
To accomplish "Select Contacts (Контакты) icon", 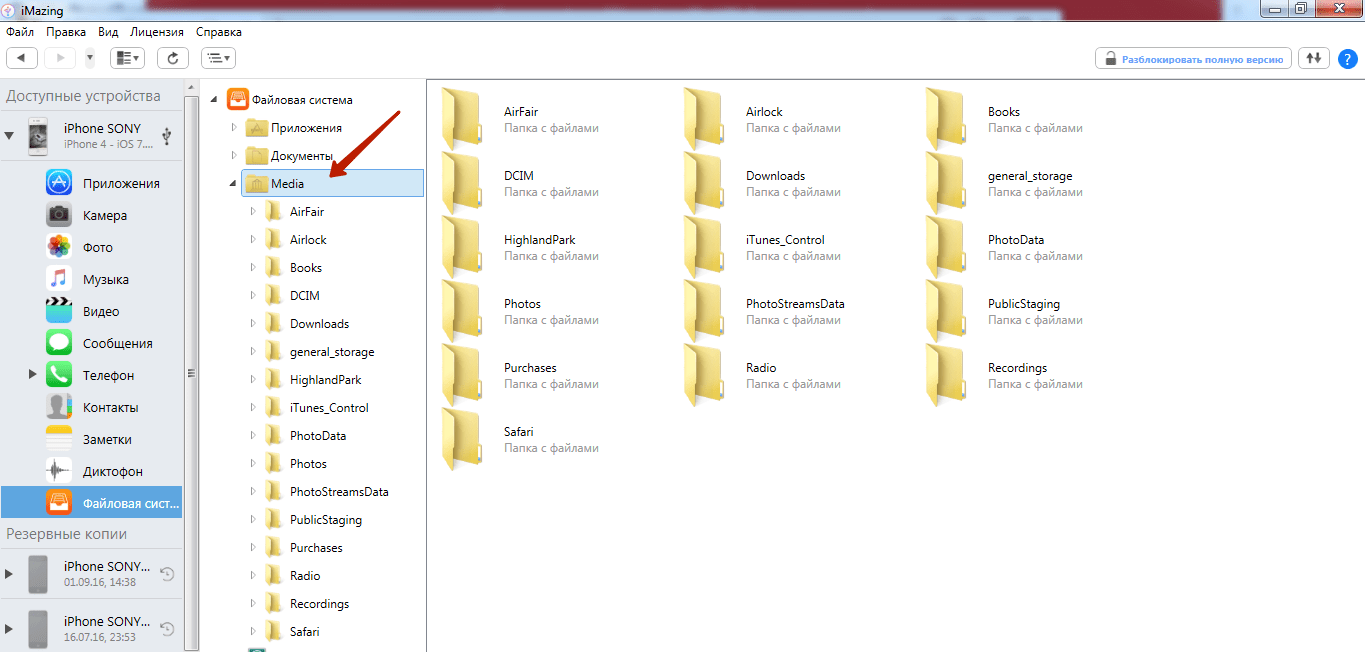I will 59,407.
